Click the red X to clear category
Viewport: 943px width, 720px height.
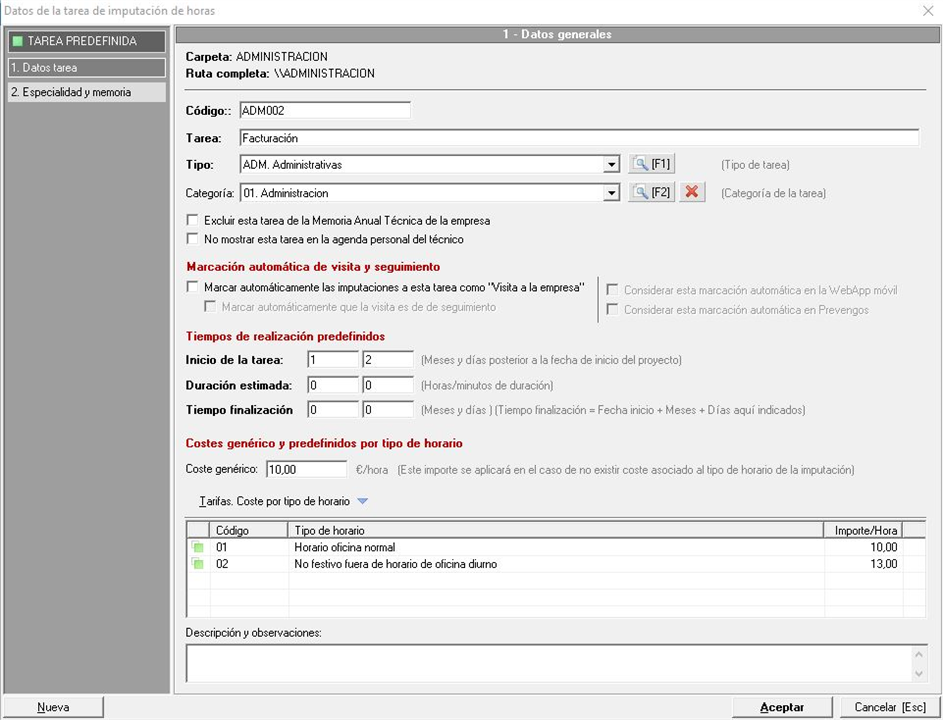[692, 192]
